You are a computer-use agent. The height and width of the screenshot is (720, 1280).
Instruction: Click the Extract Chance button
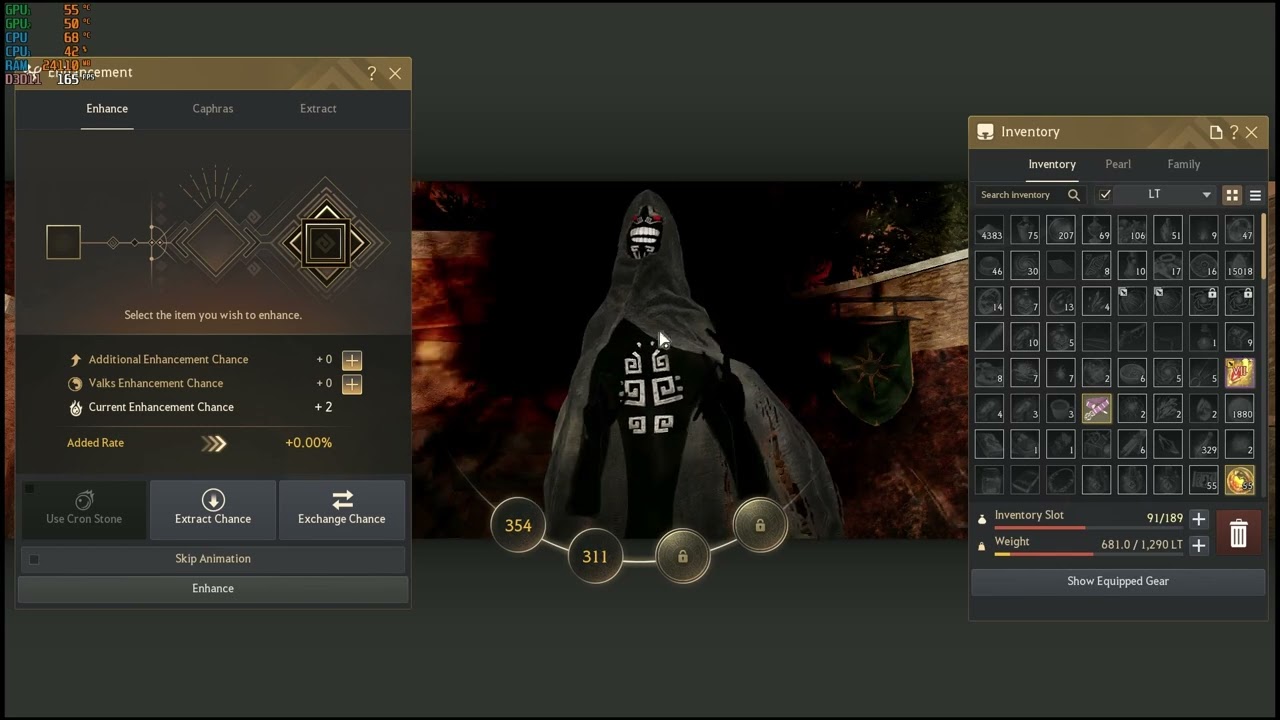[x=213, y=509]
